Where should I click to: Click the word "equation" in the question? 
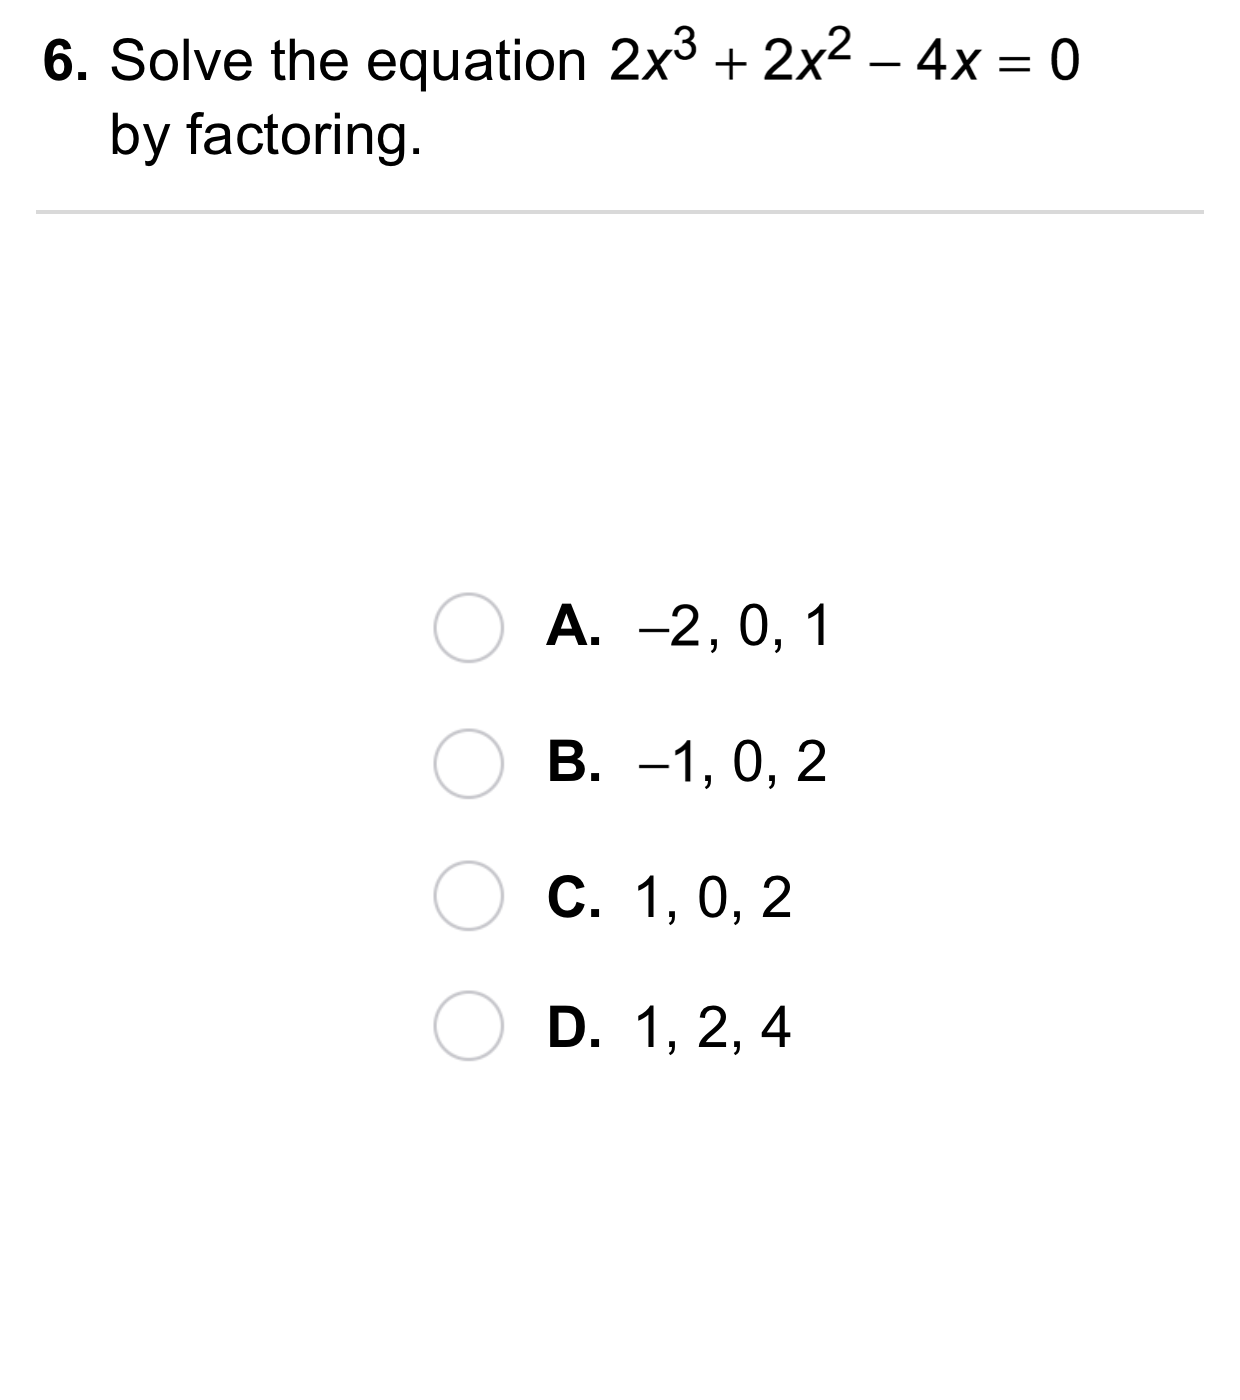click(x=476, y=64)
